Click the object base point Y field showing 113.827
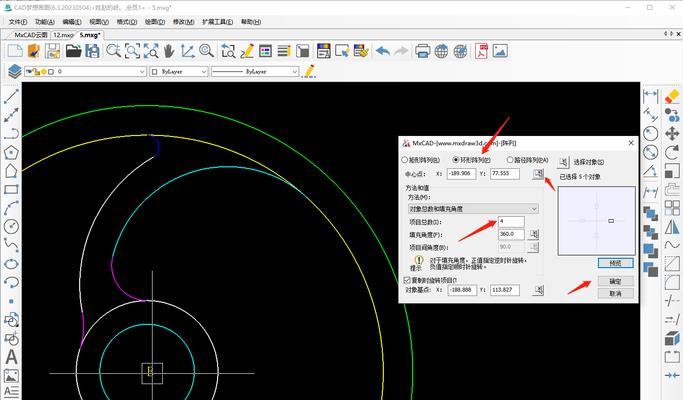Screen dimensions: 683x400 click(x=505, y=290)
